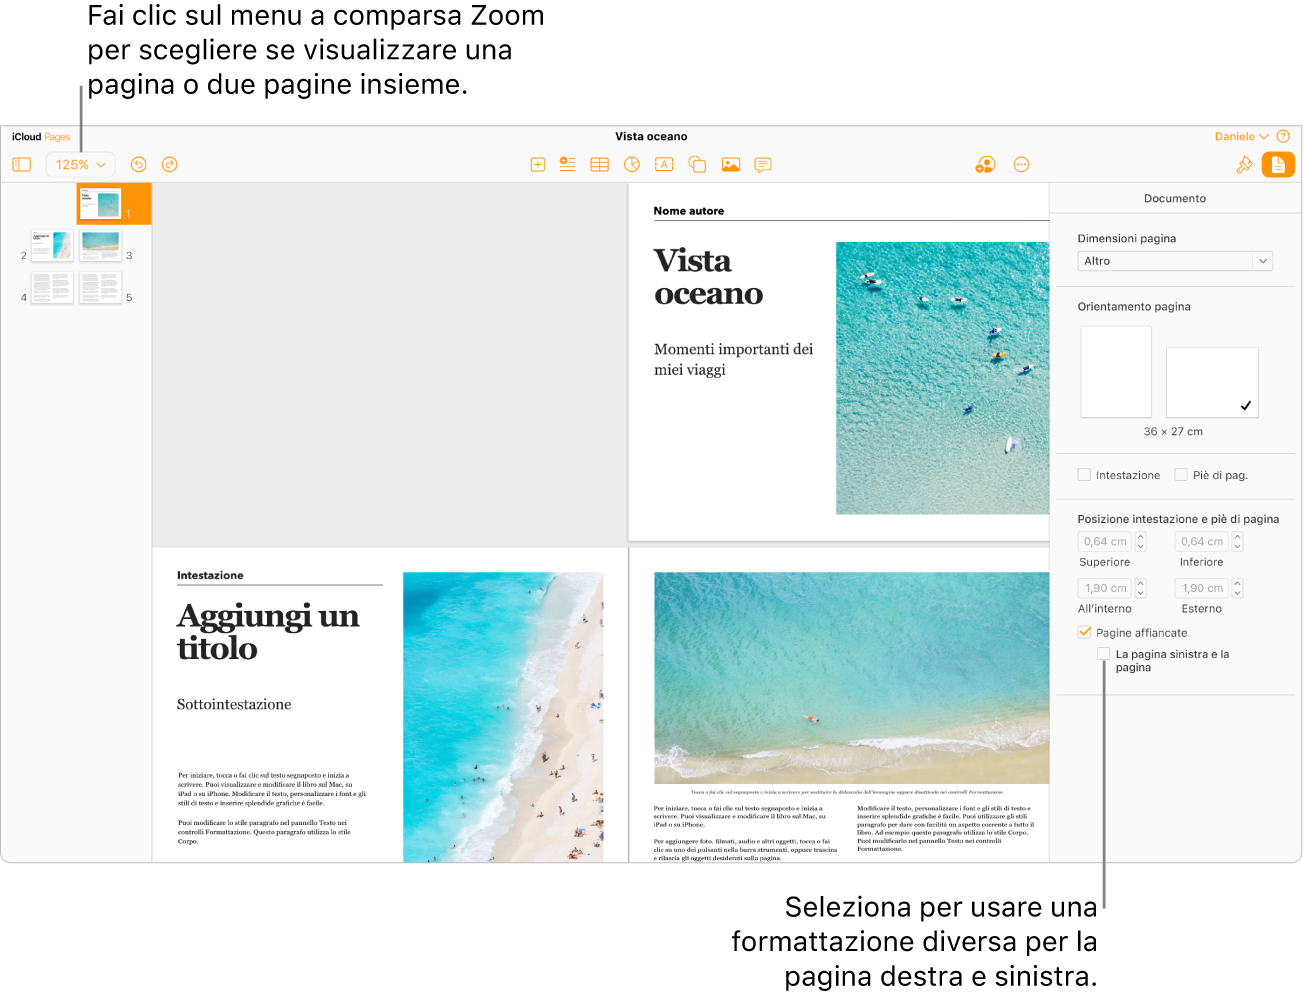Insert a text box
The height and width of the screenshot is (1003, 1303).
coord(664,165)
